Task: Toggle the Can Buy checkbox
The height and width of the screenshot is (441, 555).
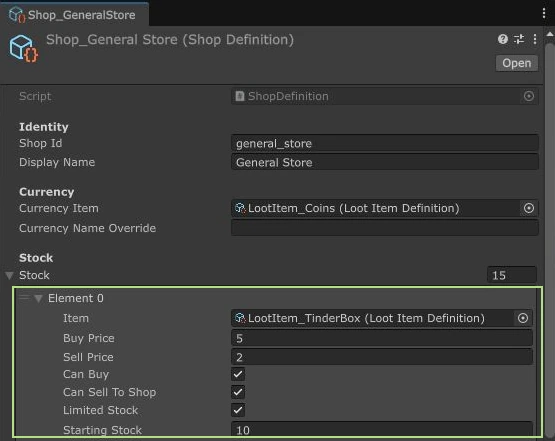Action: [x=238, y=374]
